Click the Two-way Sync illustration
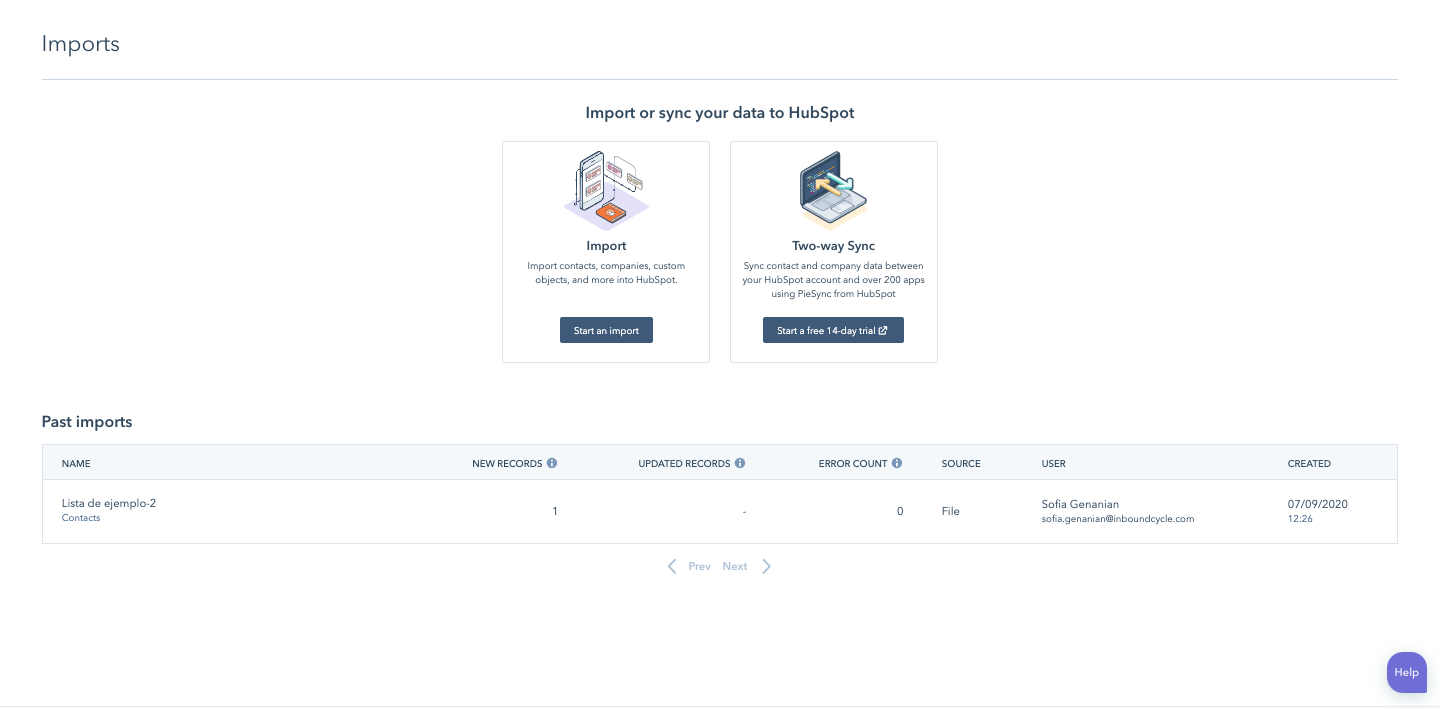The width and height of the screenshot is (1440, 709). coord(833,191)
